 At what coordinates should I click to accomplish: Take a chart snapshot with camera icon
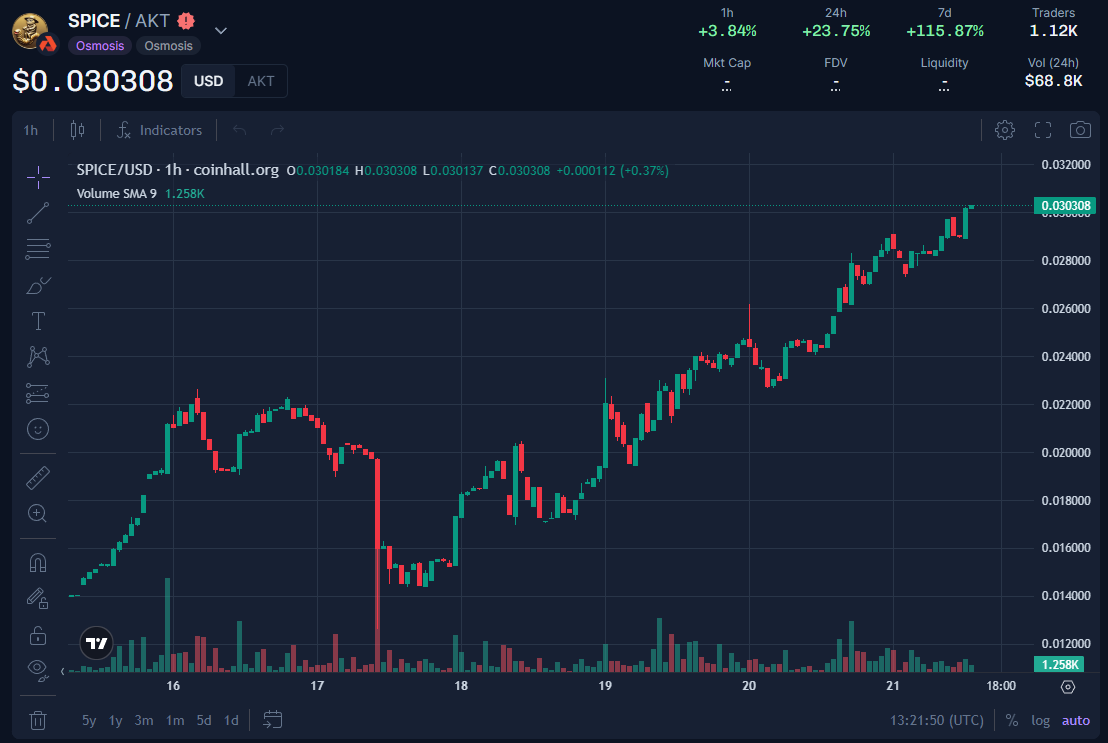click(1080, 130)
